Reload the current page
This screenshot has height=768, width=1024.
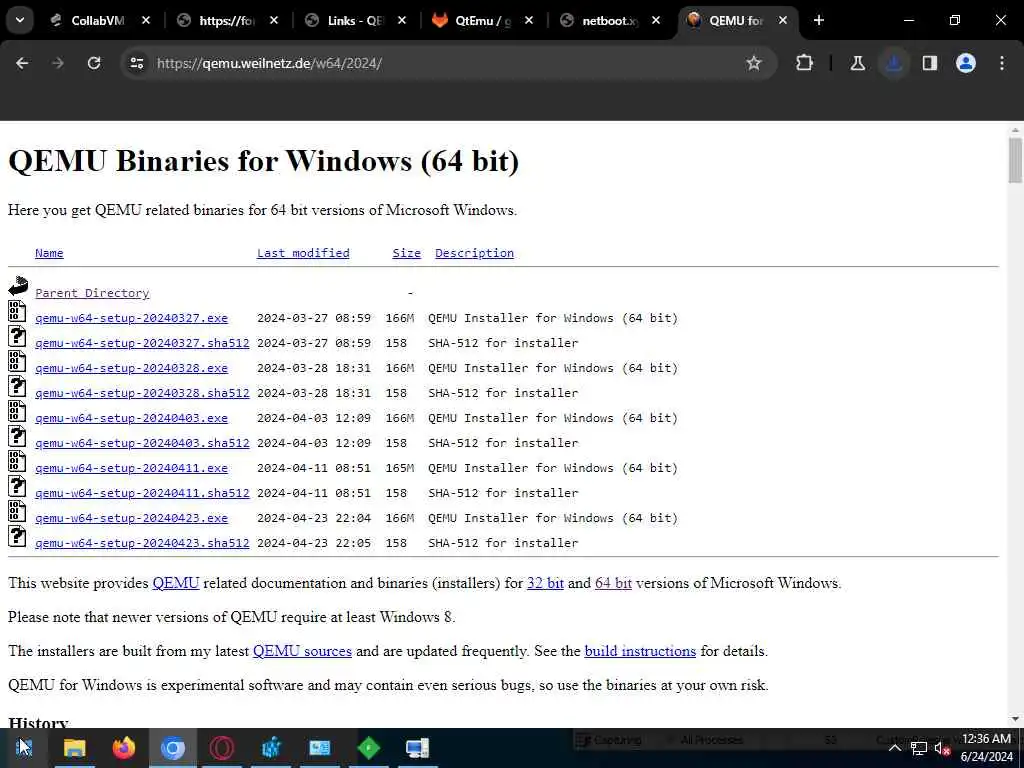coord(94,63)
